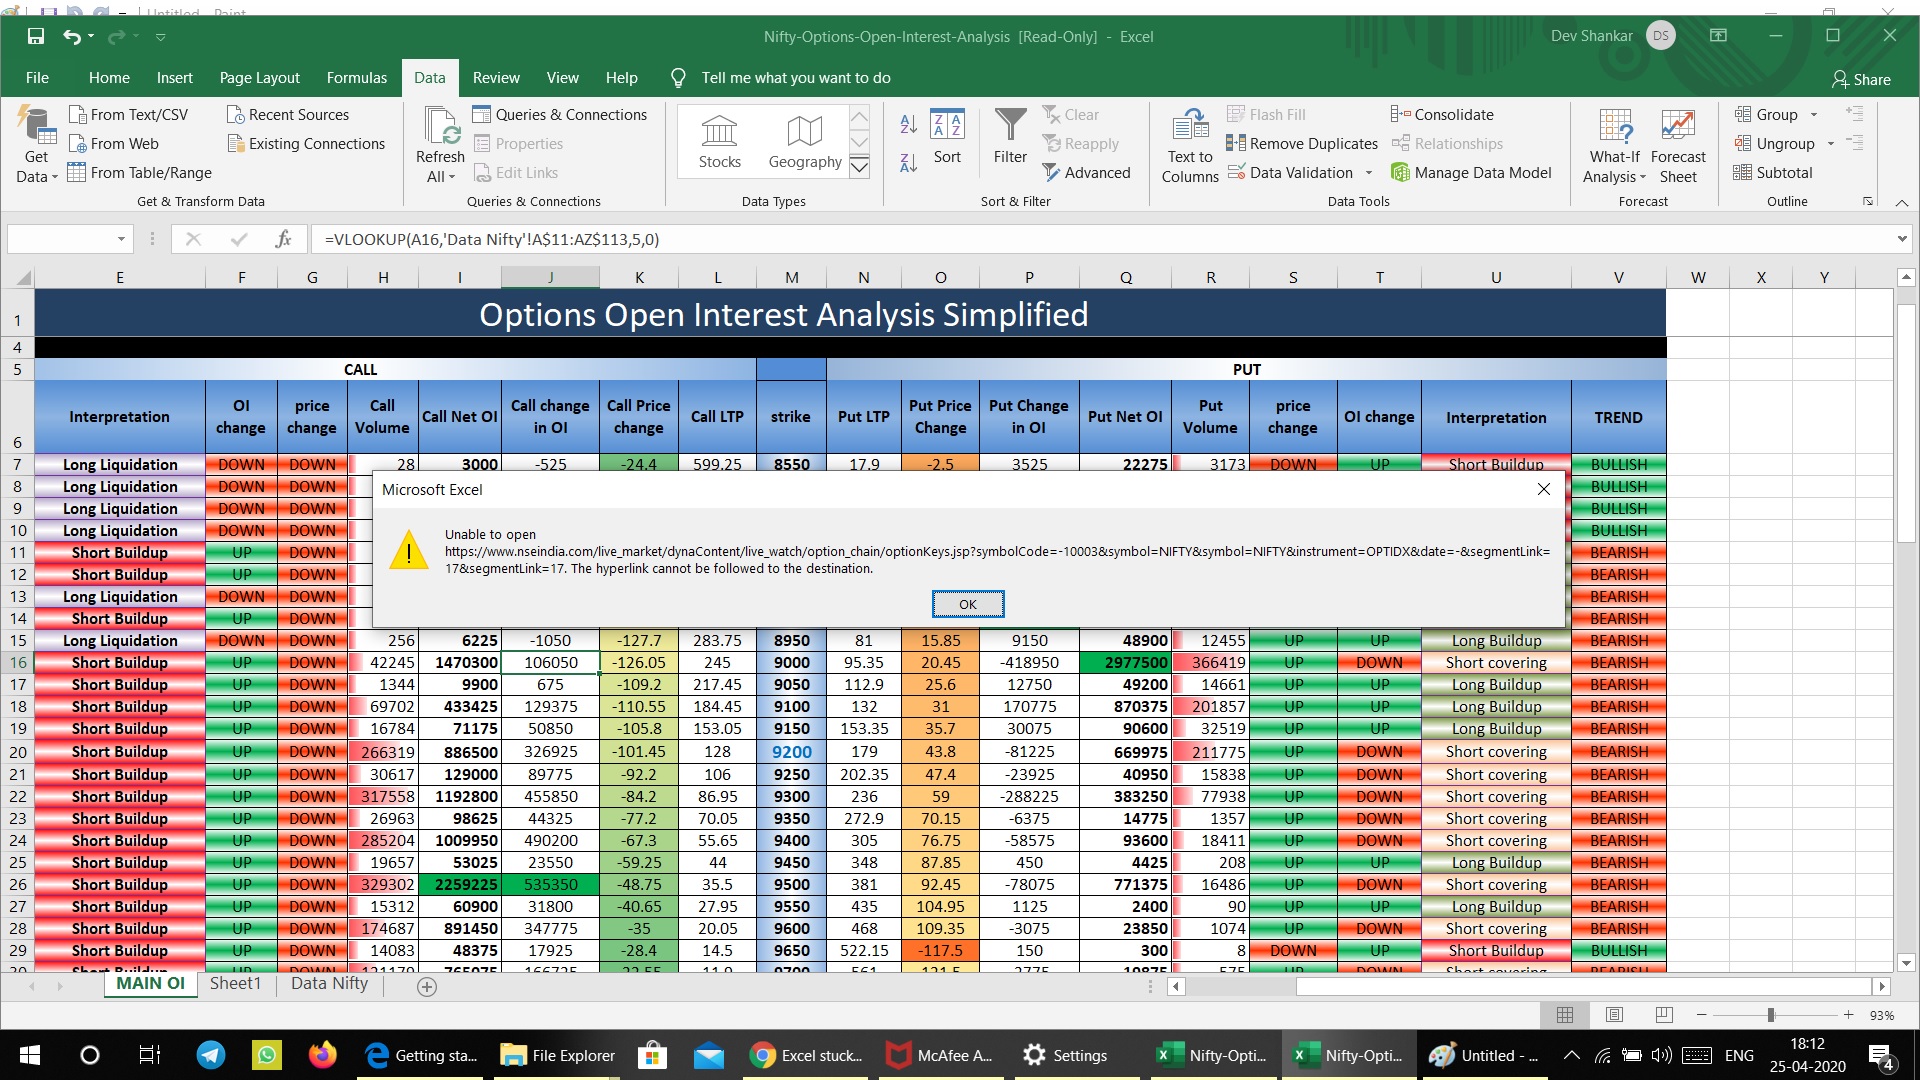Select the Geography data type
This screenshot has height=1080, width=1920.
click(804, 141)
